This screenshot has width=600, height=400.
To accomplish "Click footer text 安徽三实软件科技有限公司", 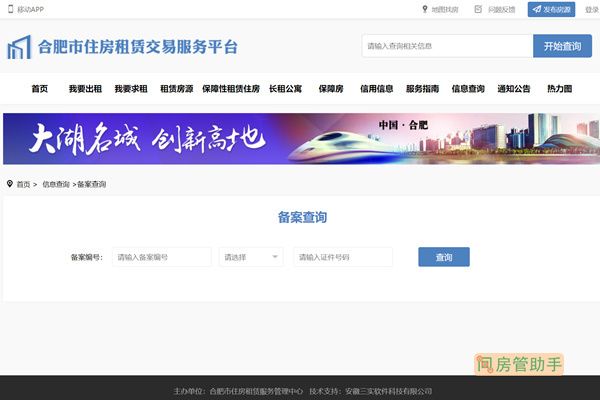I will pos(388,391).
